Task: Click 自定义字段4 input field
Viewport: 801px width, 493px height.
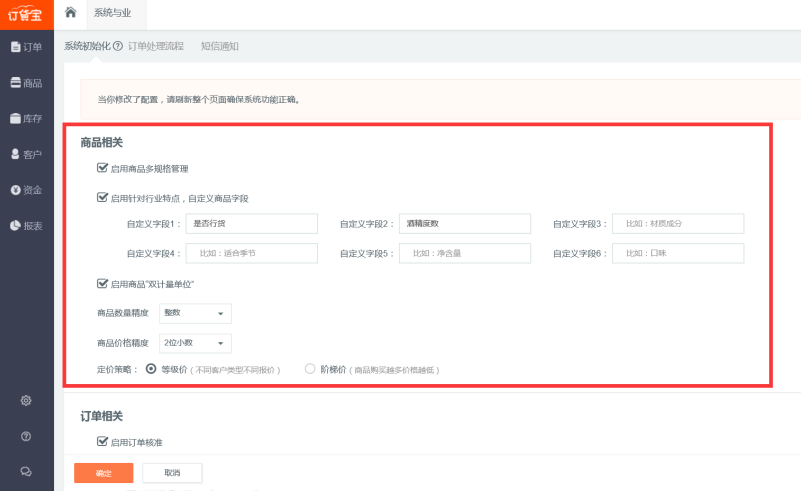Action: pos(252,253)
